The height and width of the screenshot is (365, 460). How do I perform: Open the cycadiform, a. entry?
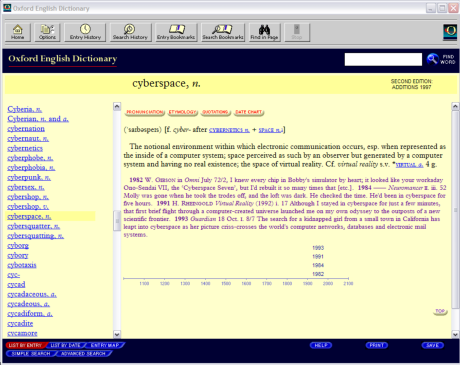30,314
